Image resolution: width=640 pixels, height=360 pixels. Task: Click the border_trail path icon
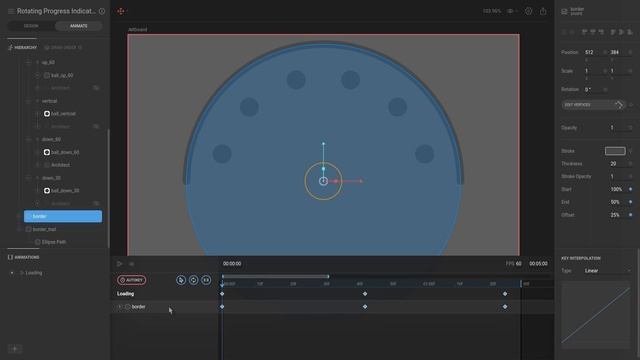(x=28, y=229)
